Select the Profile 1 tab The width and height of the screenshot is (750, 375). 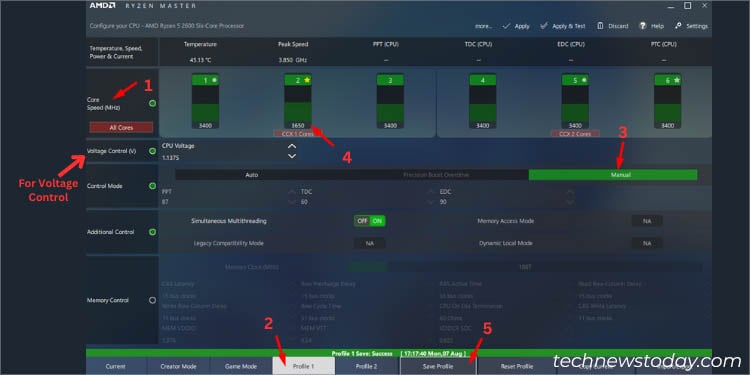click(304, 366)
